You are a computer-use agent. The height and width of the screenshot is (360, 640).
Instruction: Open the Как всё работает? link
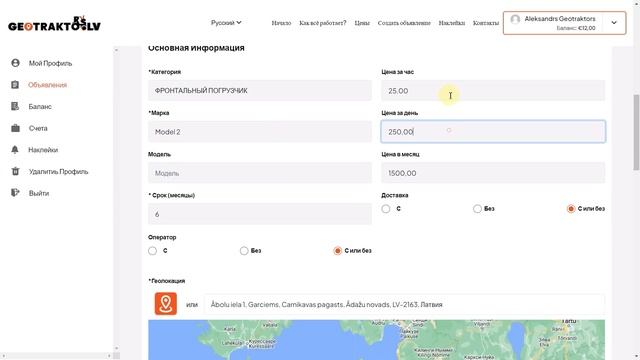322,23
